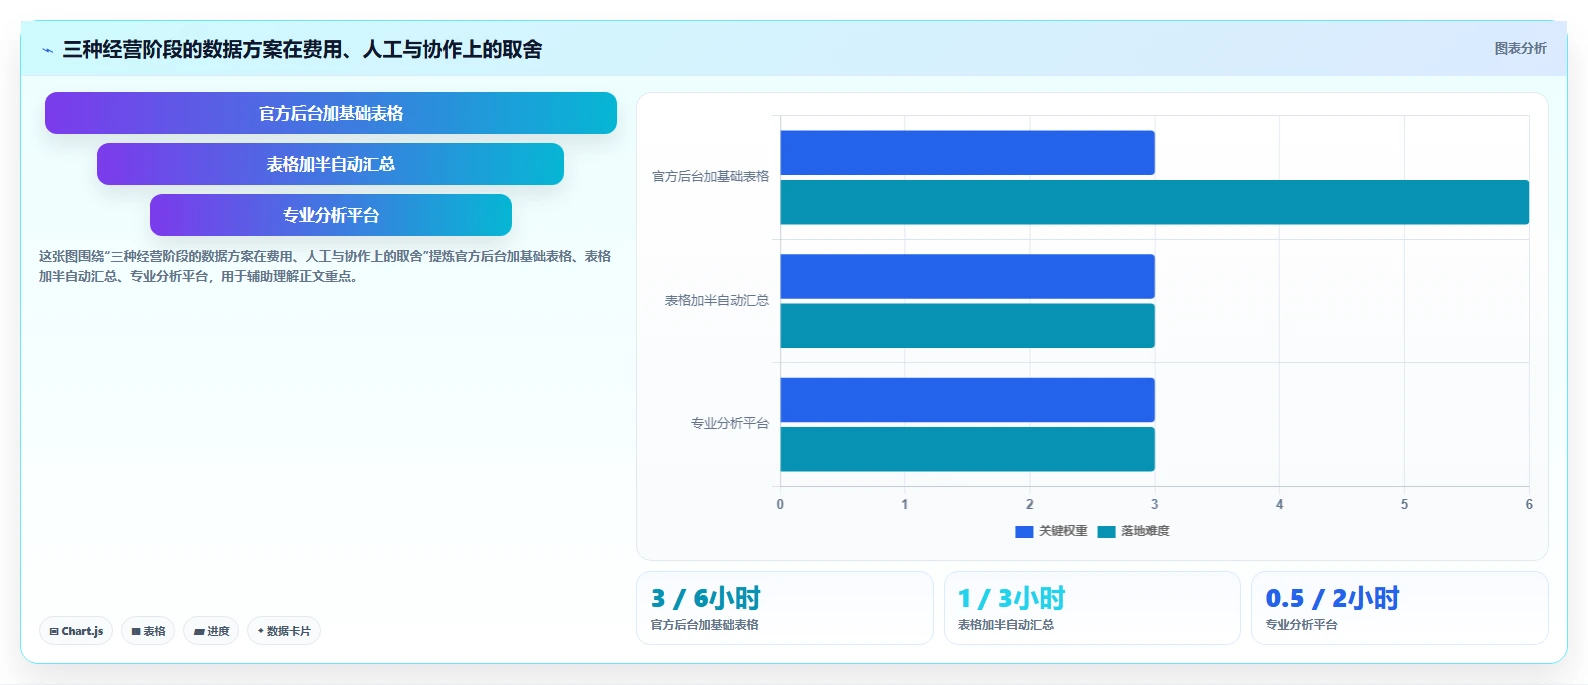Click the Chart.js tag chip
Image resolution: width=1588 pixels, height=685 pixels.
(76, 631)
